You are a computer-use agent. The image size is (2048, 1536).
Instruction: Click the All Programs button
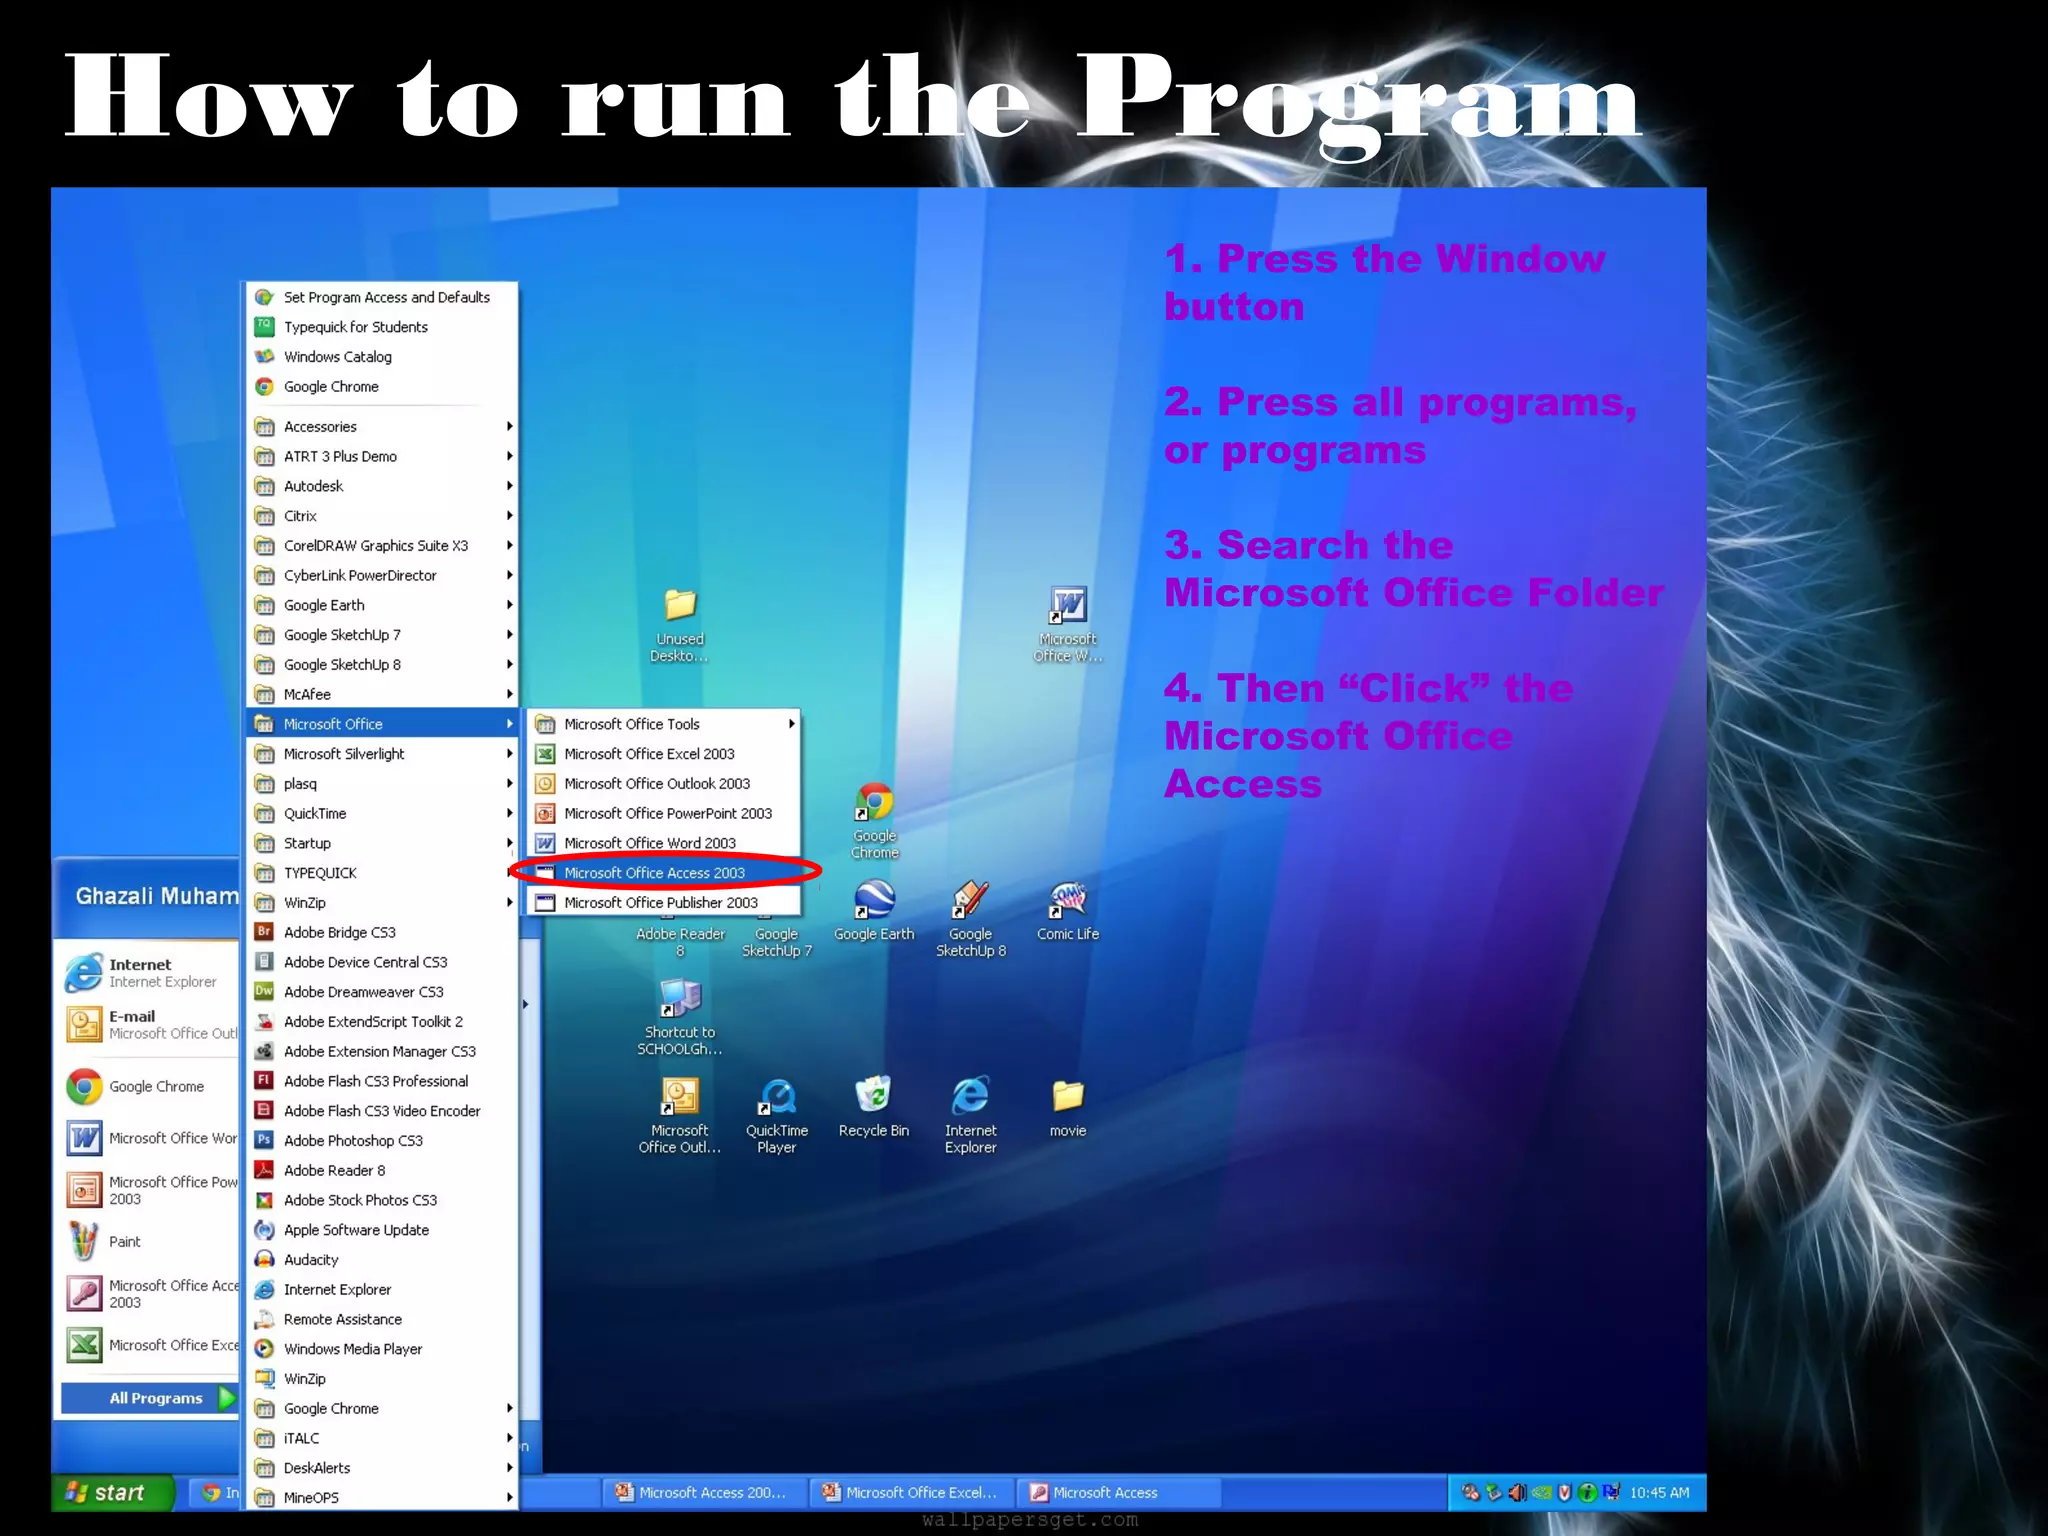point(156,1398)
